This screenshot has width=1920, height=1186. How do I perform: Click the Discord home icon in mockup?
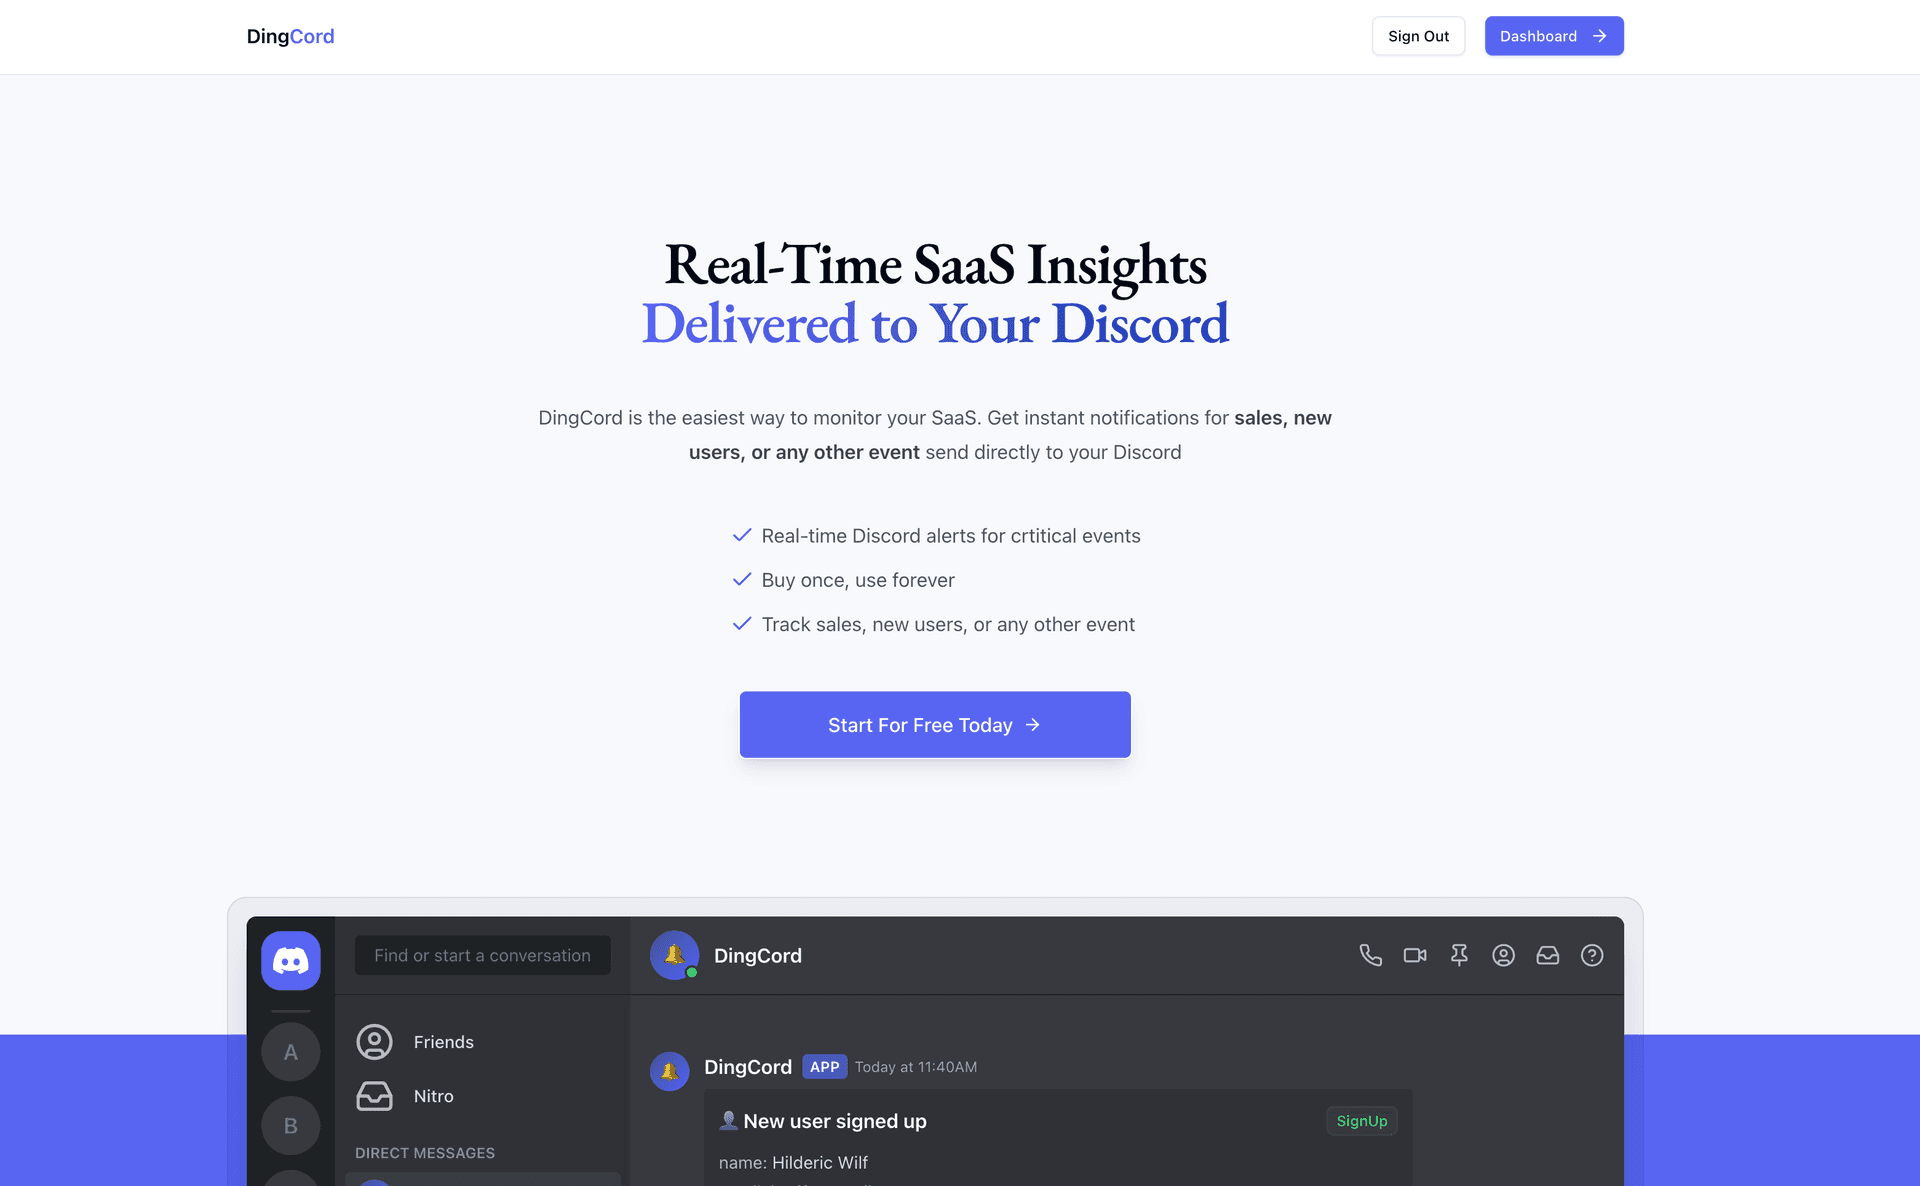point(291,961)
